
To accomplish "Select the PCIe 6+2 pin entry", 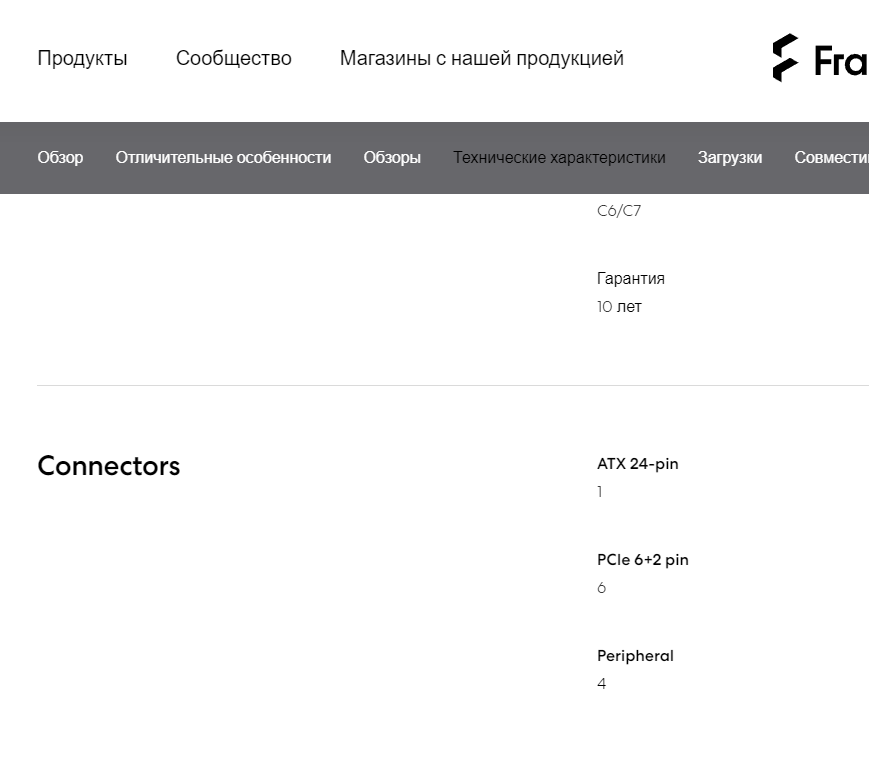I will [x=642, y=559].
